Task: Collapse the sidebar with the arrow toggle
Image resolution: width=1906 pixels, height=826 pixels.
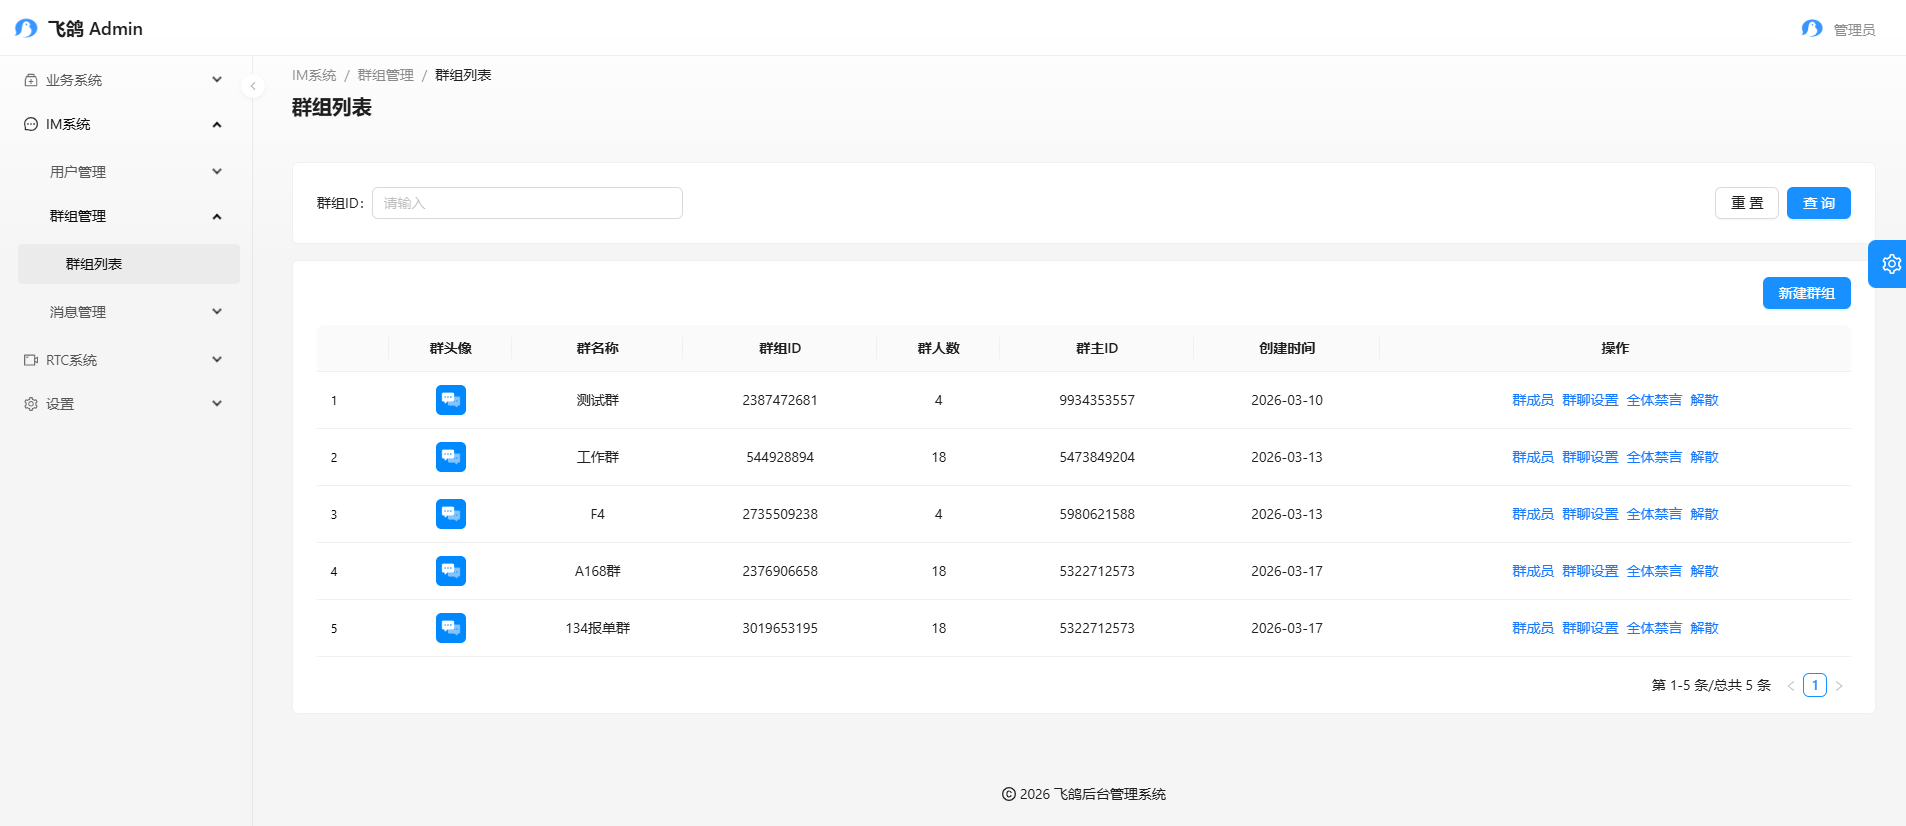Action: click(x=253, y=86)
